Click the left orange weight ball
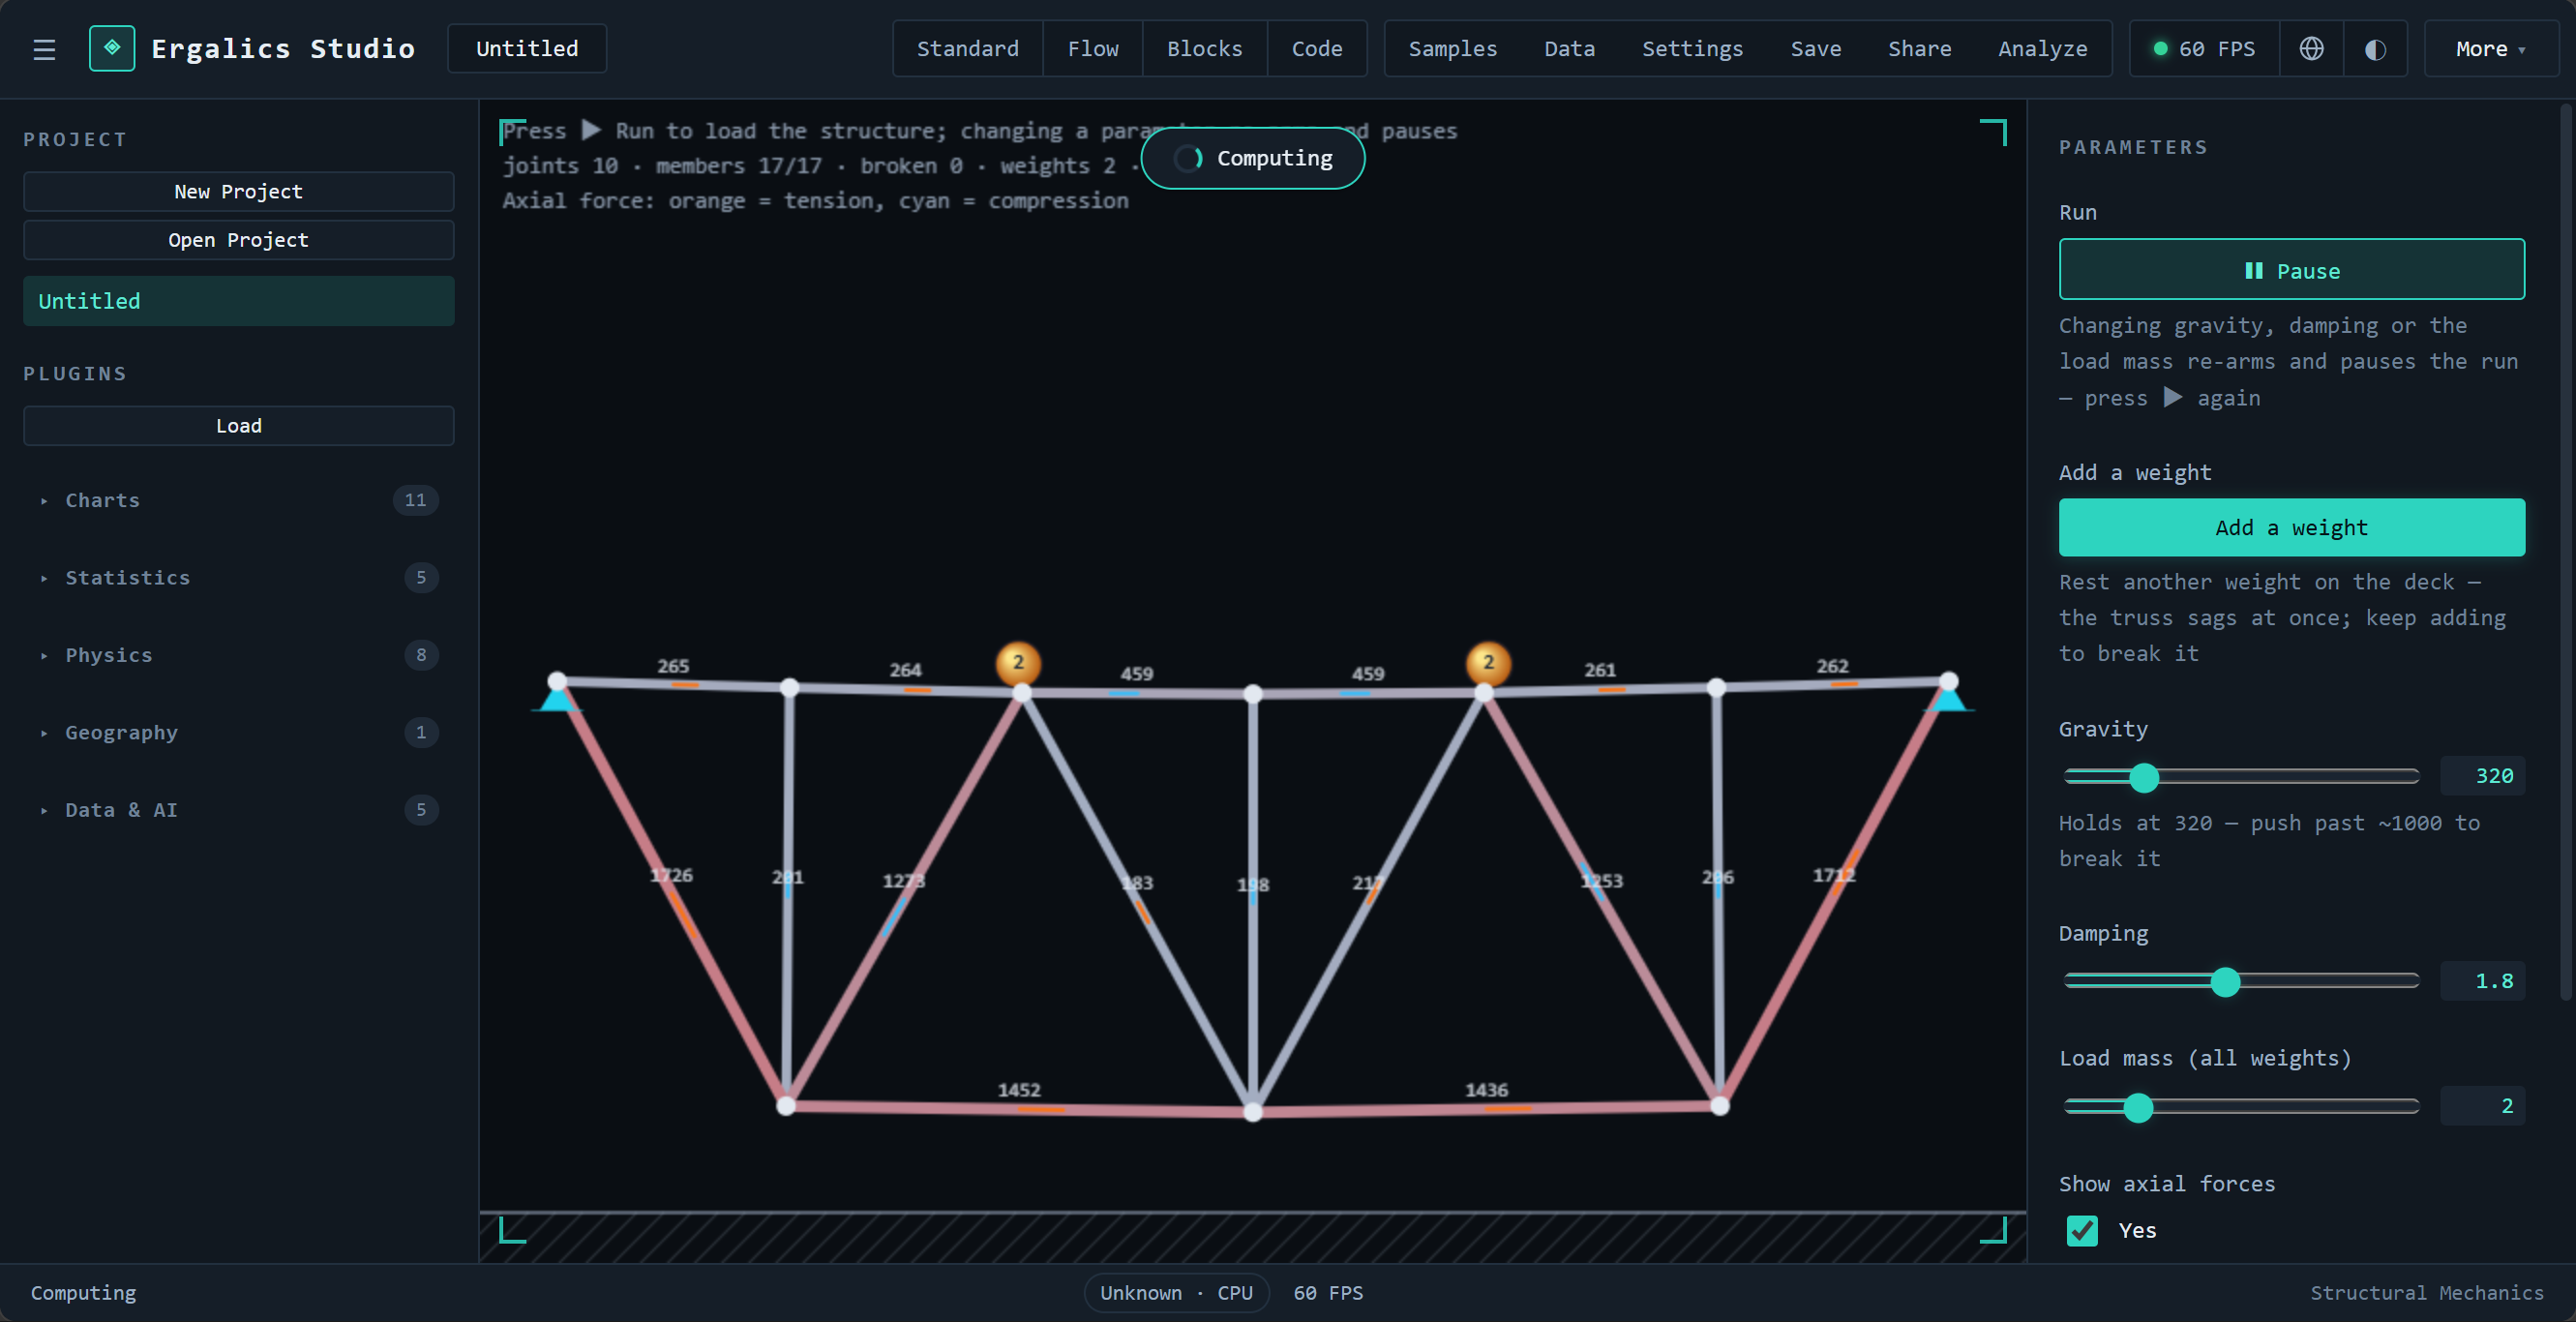 coord(1018,662)
